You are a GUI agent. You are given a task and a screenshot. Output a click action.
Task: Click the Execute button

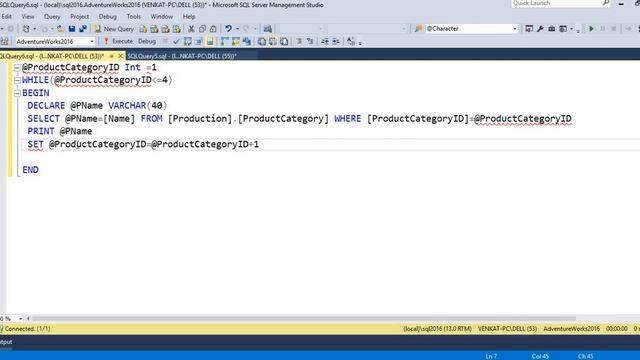click(x=118, y=41)
